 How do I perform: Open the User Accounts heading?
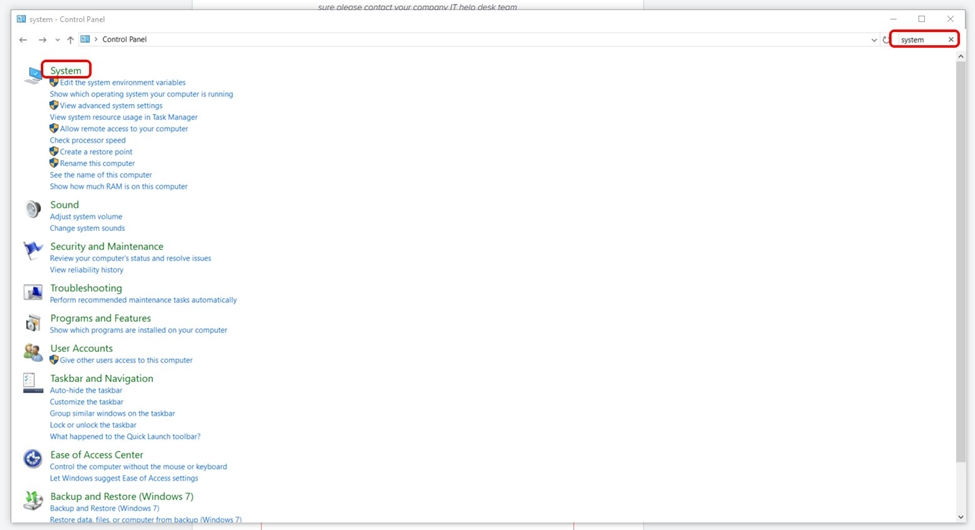pyautogui.click(x=81, y=348)
